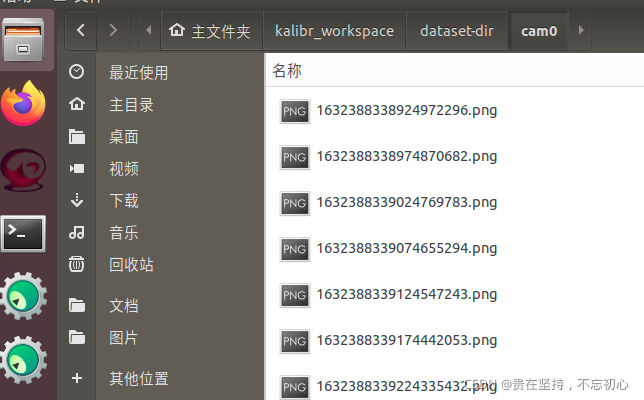Image resolution: width=644 pixels, height=400 pixels.
Task: Click the folder icon beside 图片
Action: point(77,337)
